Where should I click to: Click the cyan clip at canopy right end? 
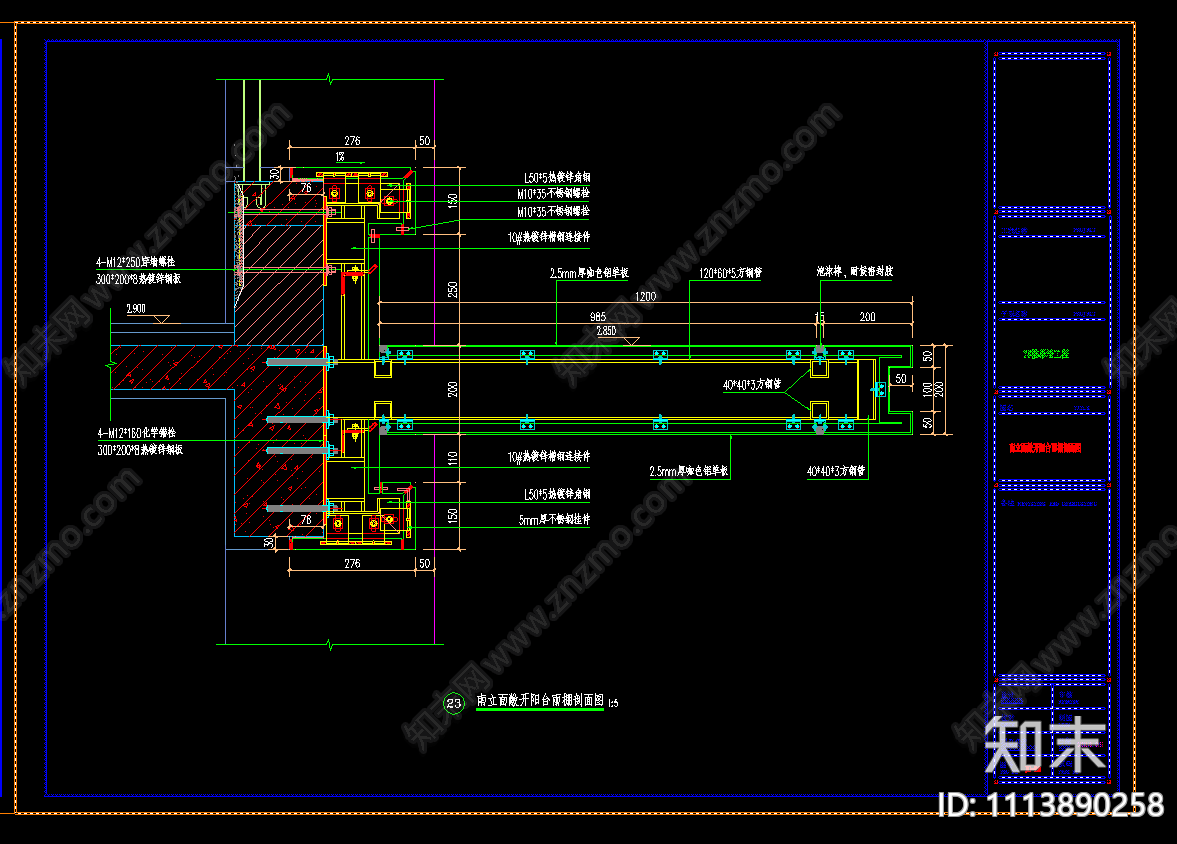[879, 389]
